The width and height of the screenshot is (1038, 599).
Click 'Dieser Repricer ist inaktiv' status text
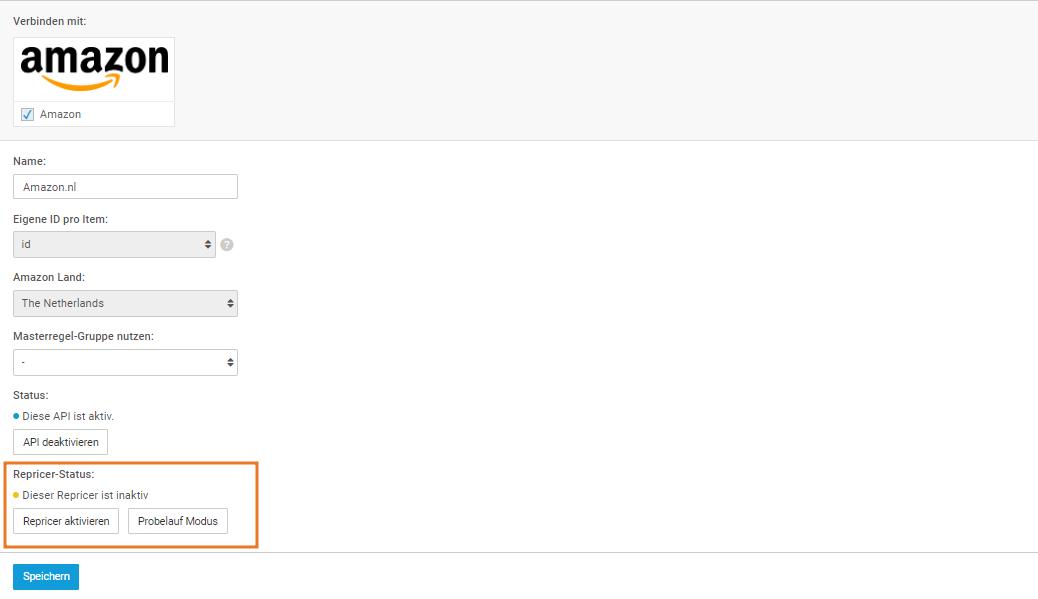85,495
